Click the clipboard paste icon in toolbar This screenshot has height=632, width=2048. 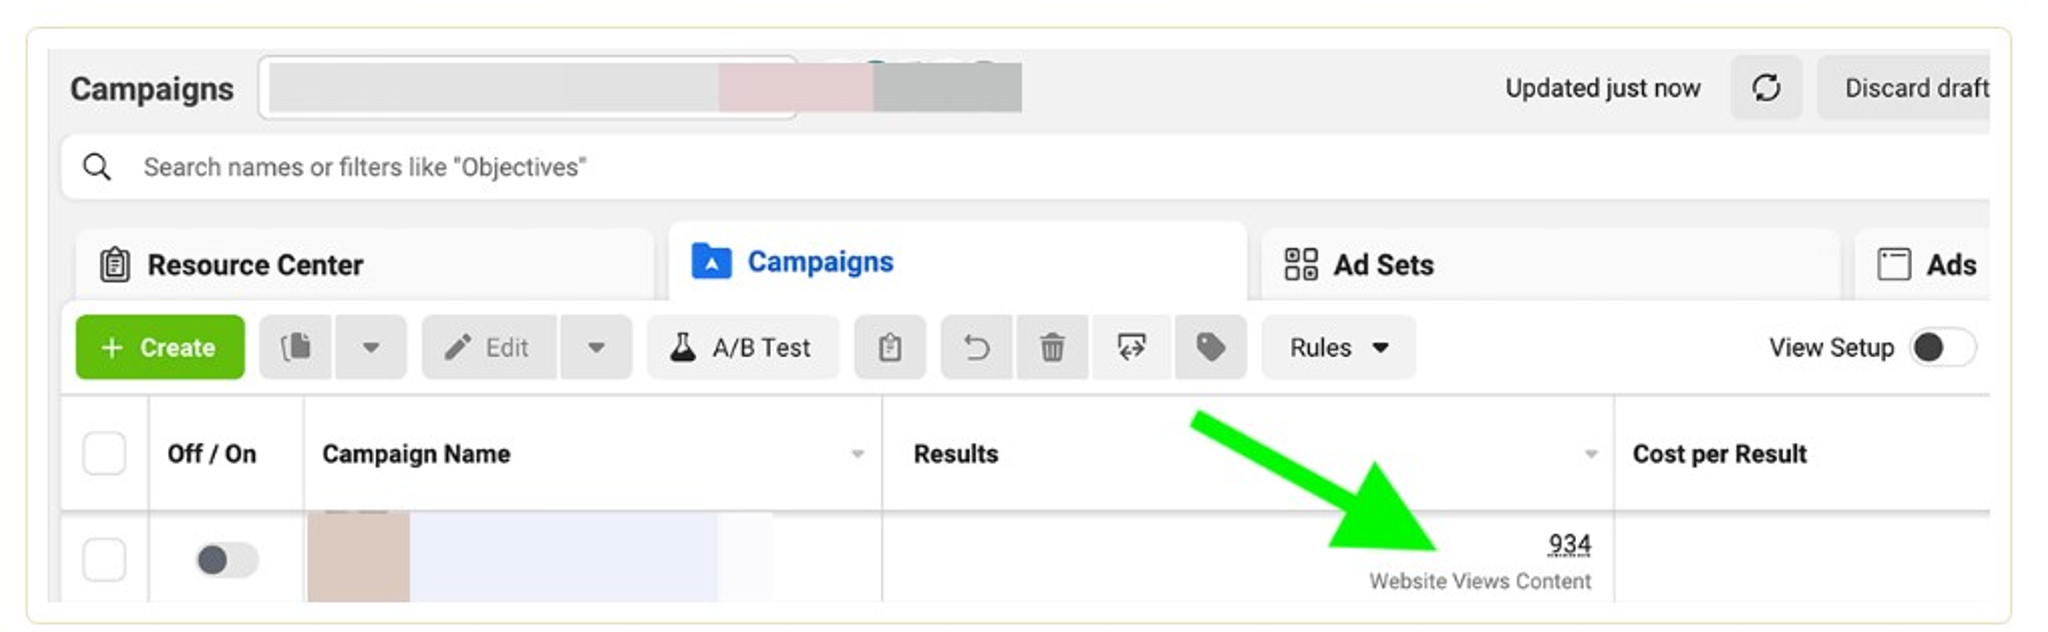(890, 347)
